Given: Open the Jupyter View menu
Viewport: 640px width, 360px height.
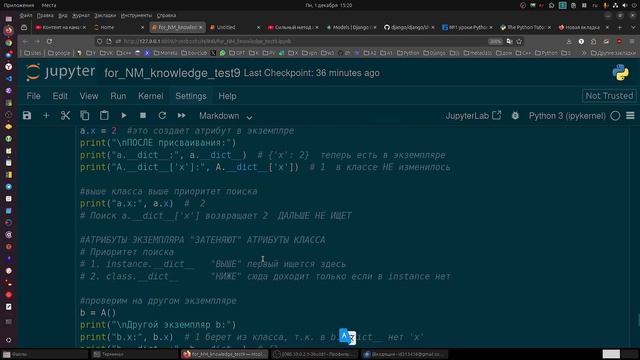Looking at the screenshot, I should [89, 96].
